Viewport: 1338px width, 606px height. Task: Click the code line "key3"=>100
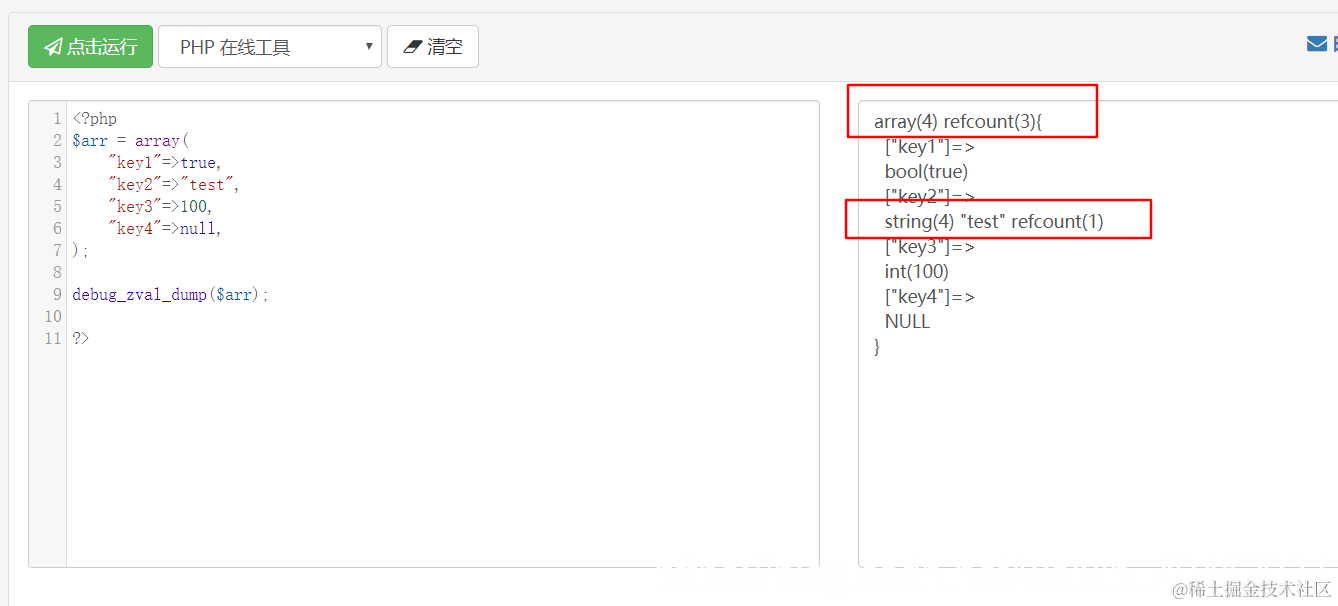coord(160,207)
